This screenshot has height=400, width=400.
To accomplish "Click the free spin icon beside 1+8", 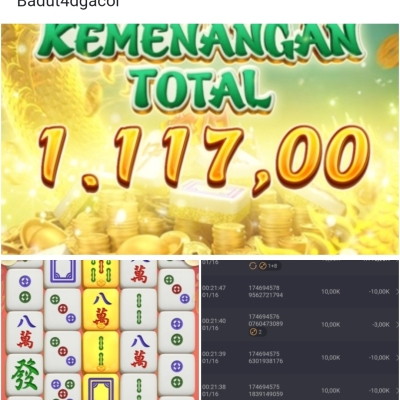I will click(x=263, y=266).
